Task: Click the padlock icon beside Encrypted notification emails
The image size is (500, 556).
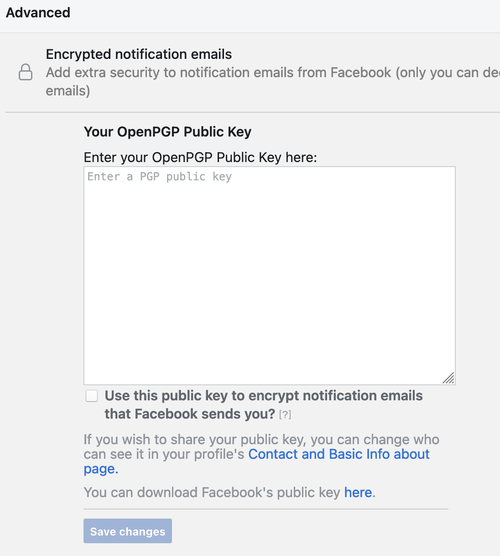Action: pyautogui.click(x=26, y=72)
